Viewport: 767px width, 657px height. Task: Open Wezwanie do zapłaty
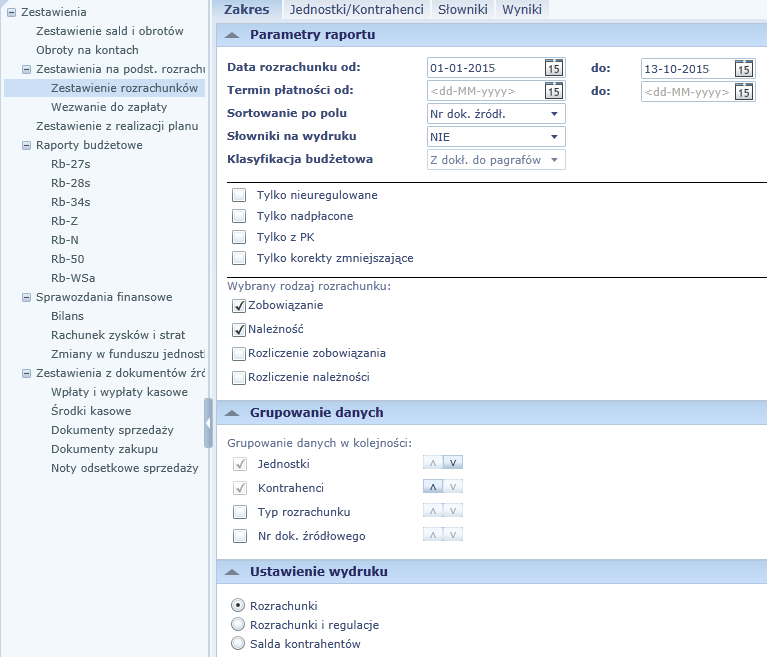click(x=109, y=107)
